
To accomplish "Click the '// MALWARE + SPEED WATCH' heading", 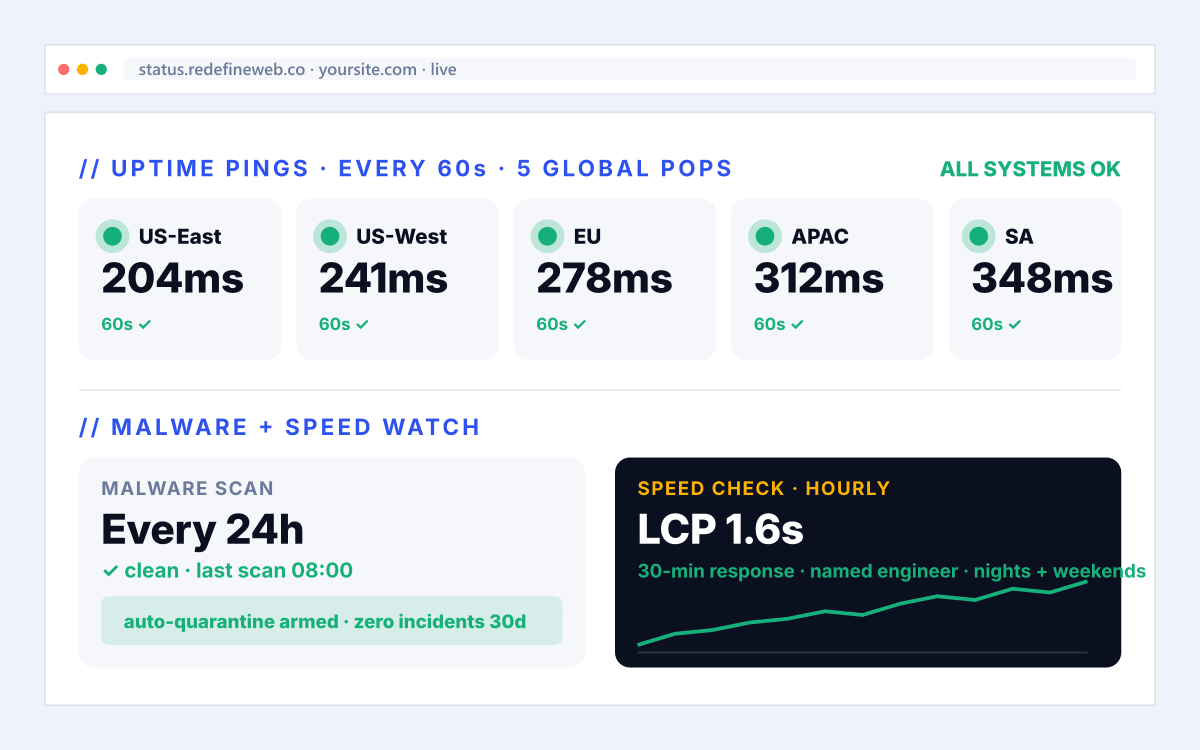I will pos(280,427).
